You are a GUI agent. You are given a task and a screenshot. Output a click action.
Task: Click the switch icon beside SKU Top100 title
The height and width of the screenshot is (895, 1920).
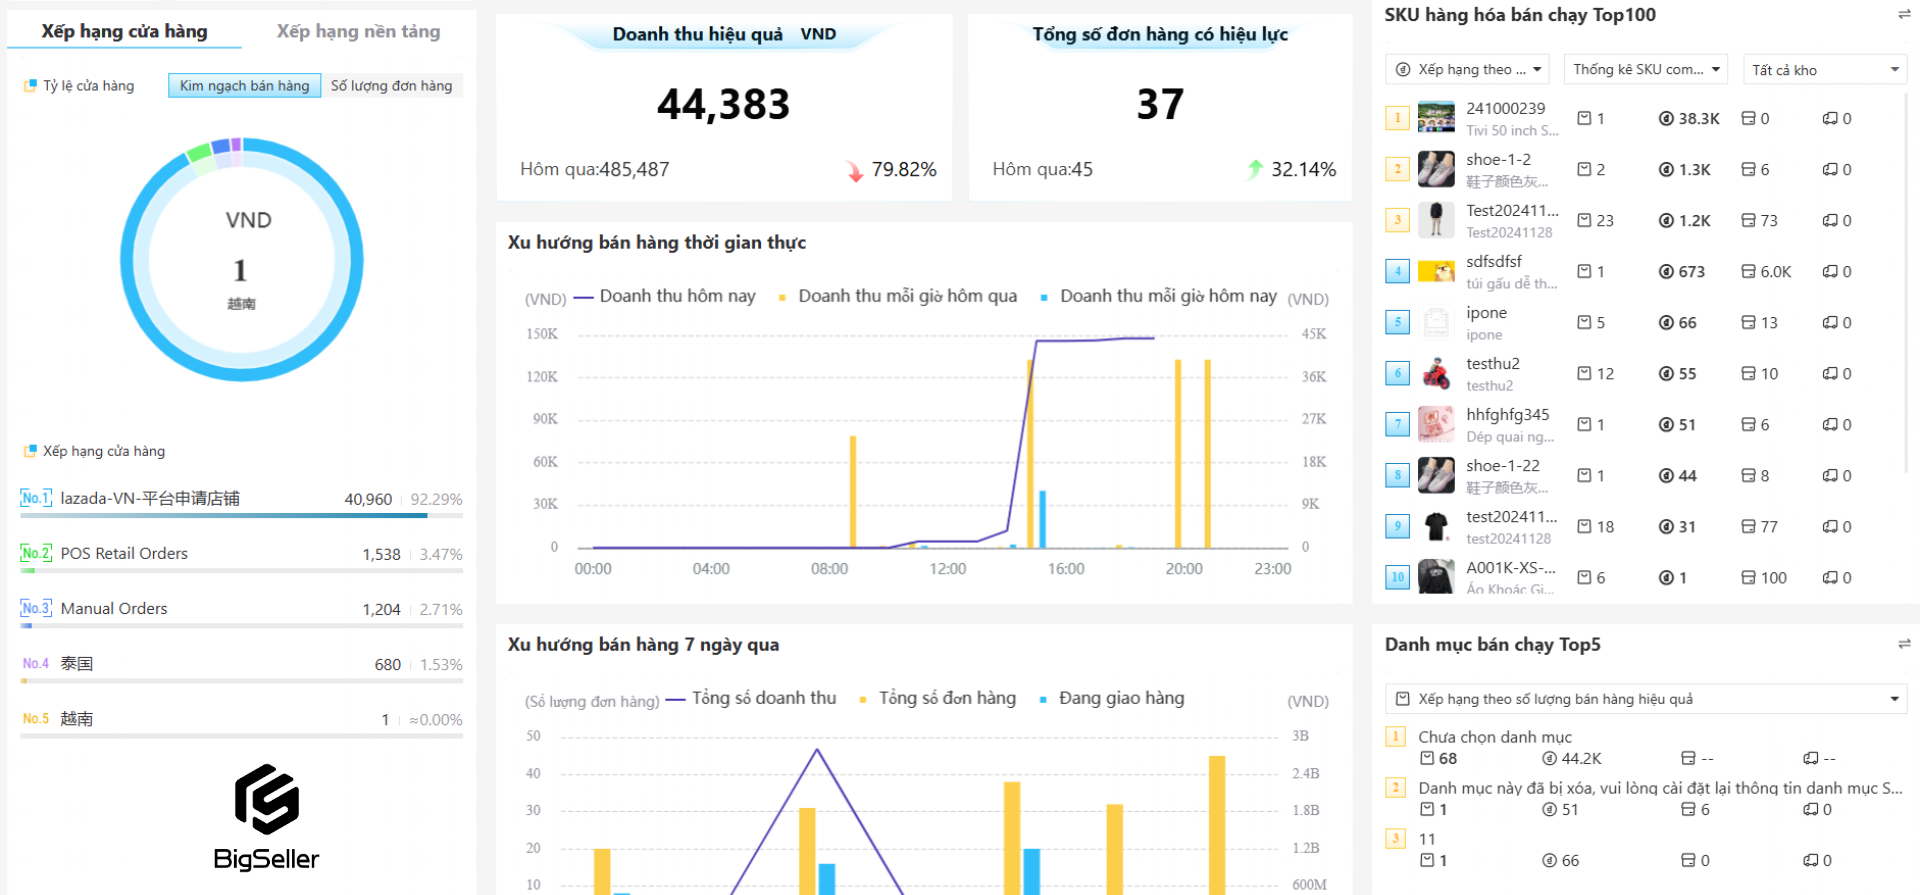pyautogui.click(x=1904, y=15)
